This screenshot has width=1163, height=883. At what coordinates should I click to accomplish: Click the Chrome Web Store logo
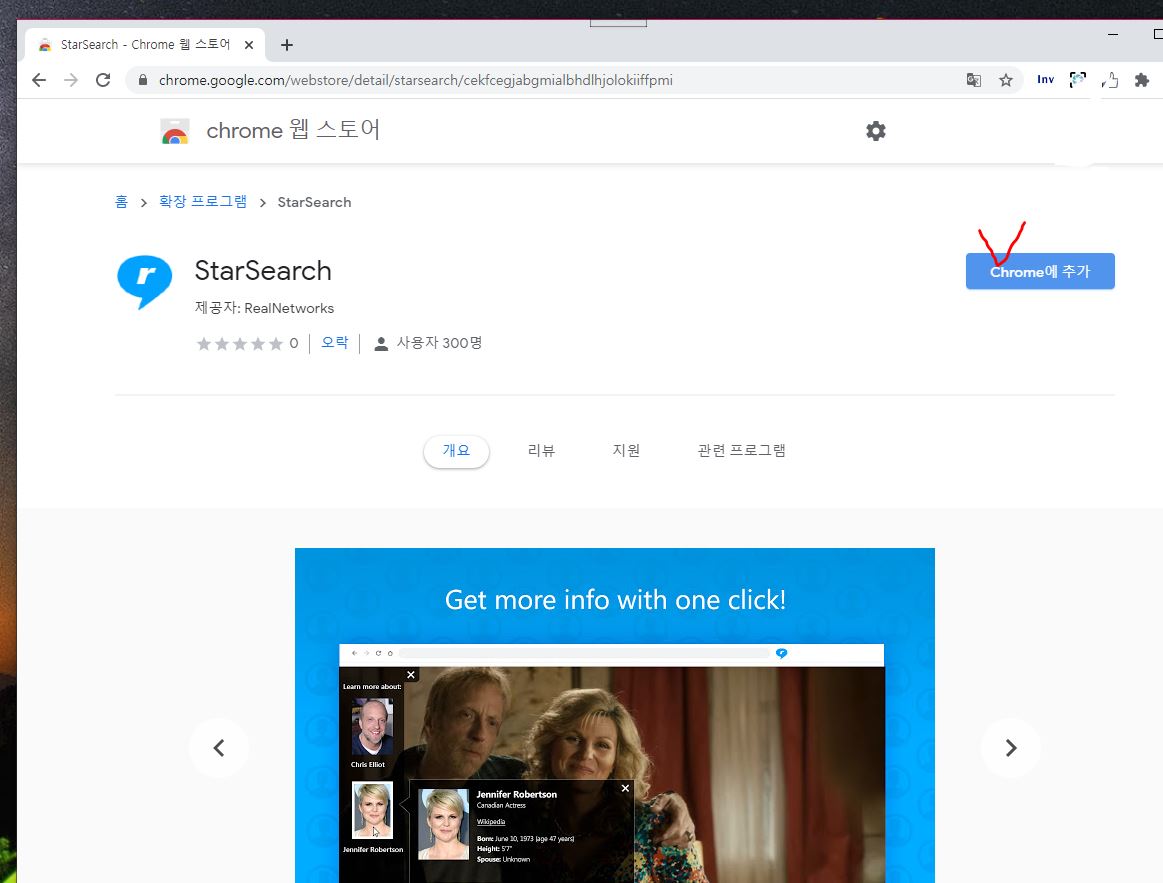point(175,131)
